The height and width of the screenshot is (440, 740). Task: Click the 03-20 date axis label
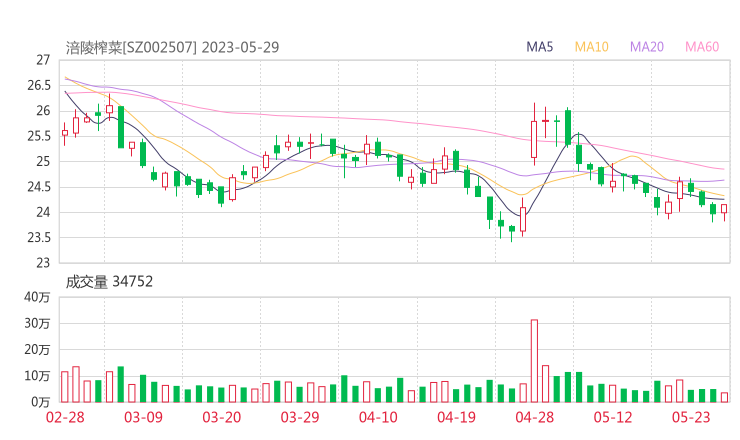click(222, 417)
